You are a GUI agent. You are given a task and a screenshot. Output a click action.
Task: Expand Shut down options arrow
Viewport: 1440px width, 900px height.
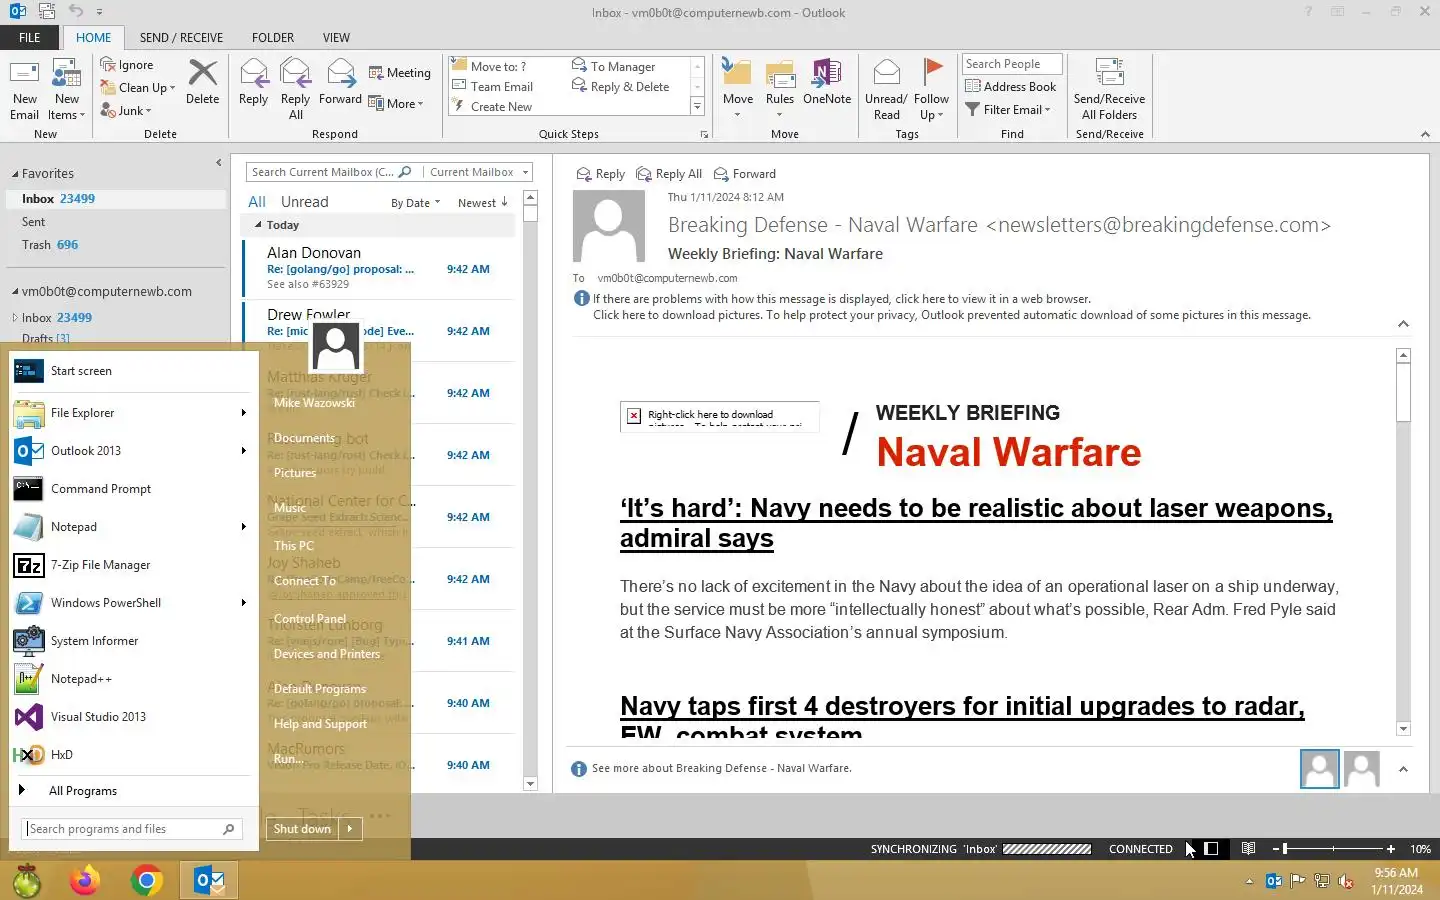coord(350,829)
